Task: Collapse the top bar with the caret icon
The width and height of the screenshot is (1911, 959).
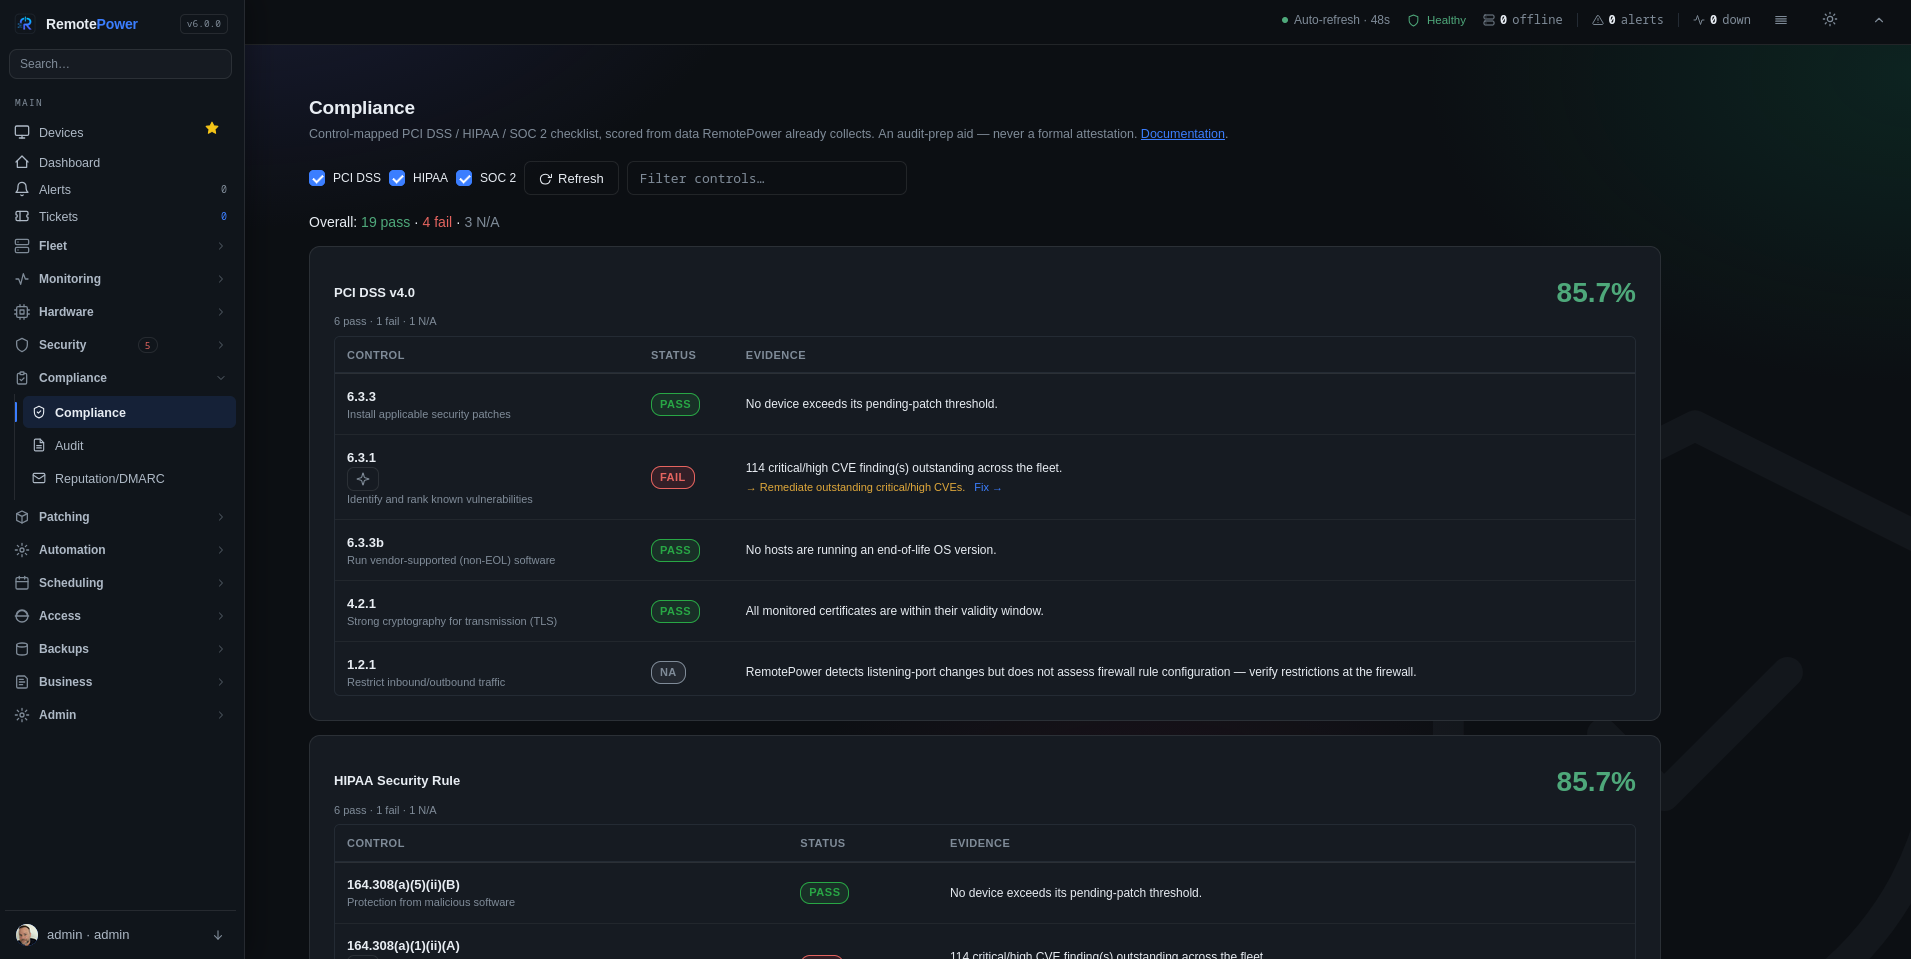Action: point(1878,20)
